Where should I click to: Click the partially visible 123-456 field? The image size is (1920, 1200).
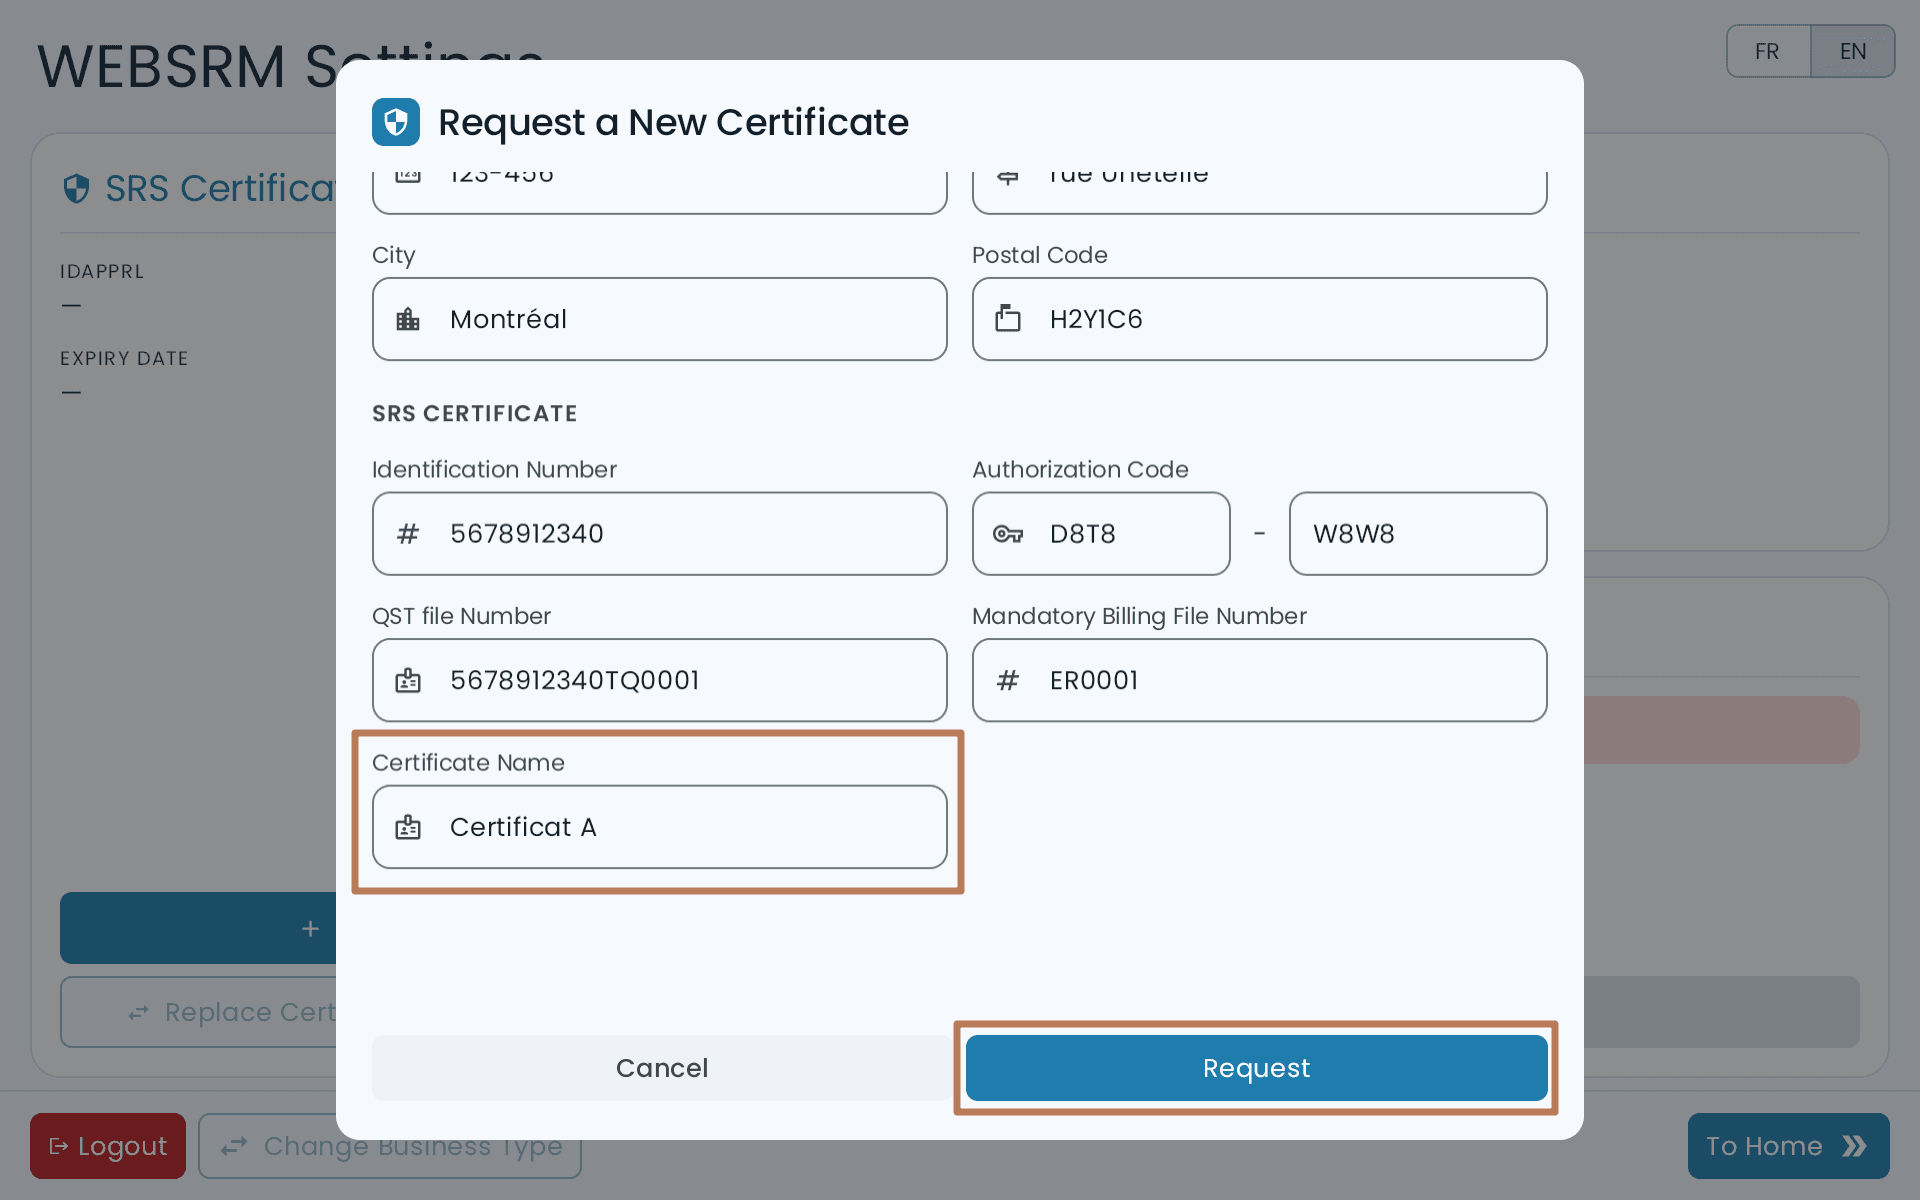tap(660, 191)
